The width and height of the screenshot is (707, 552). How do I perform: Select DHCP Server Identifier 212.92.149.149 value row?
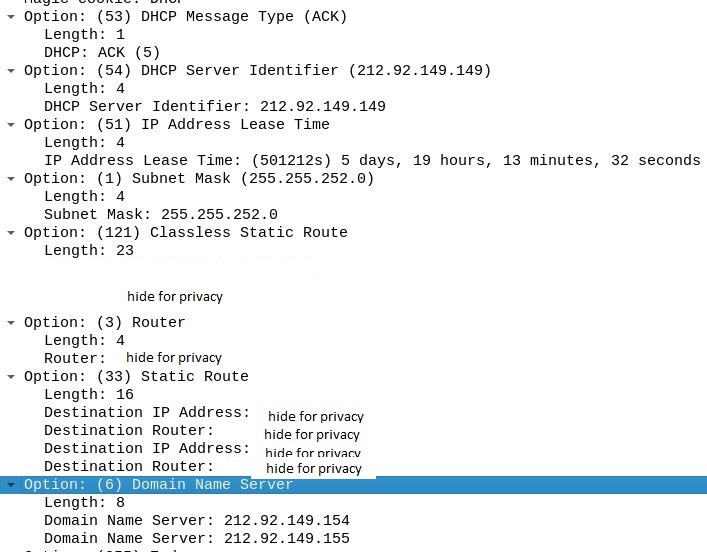[x=214, y=106]
